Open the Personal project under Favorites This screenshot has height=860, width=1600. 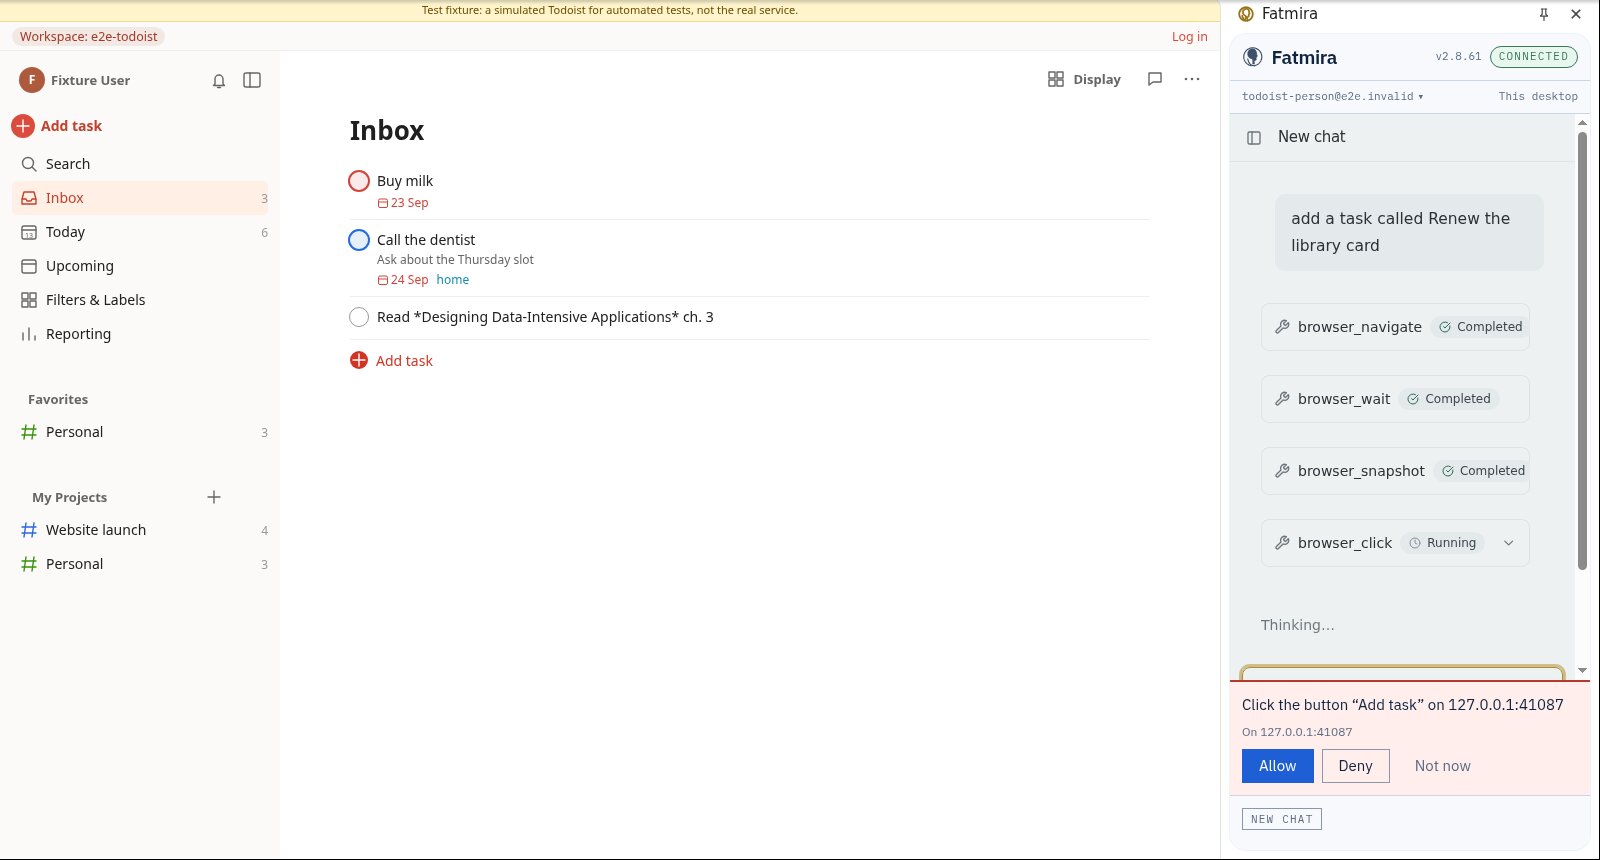140,432
